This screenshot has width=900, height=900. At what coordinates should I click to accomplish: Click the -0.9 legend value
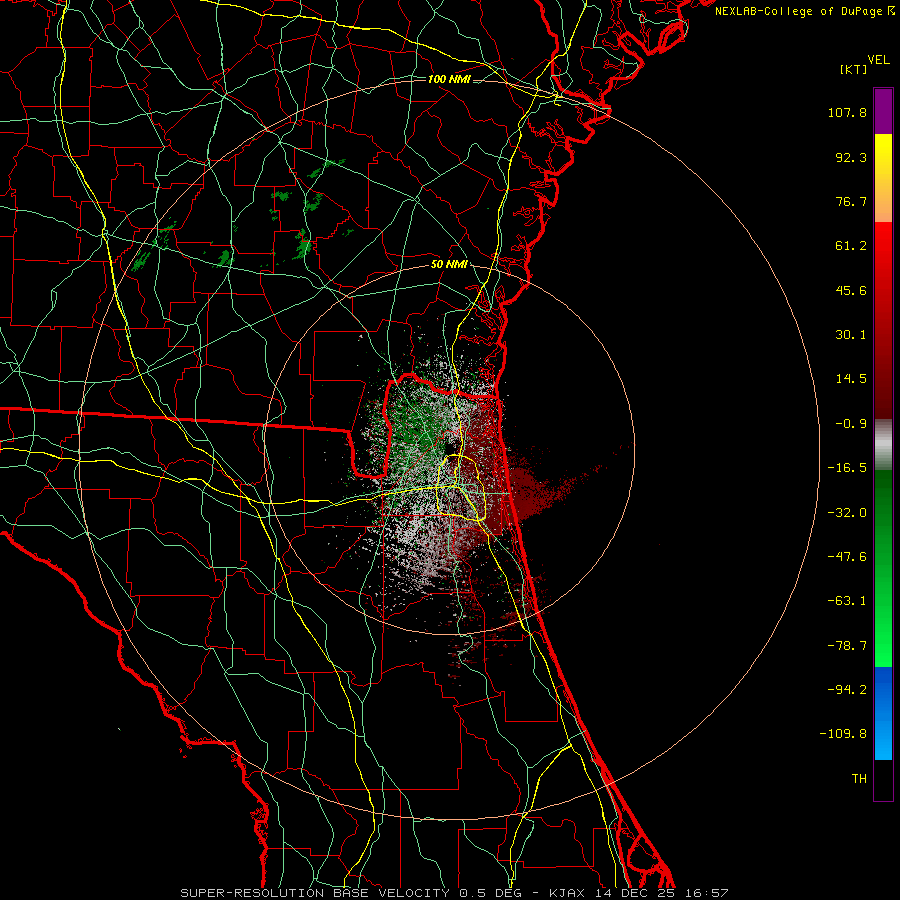click(x=851, y=424)
